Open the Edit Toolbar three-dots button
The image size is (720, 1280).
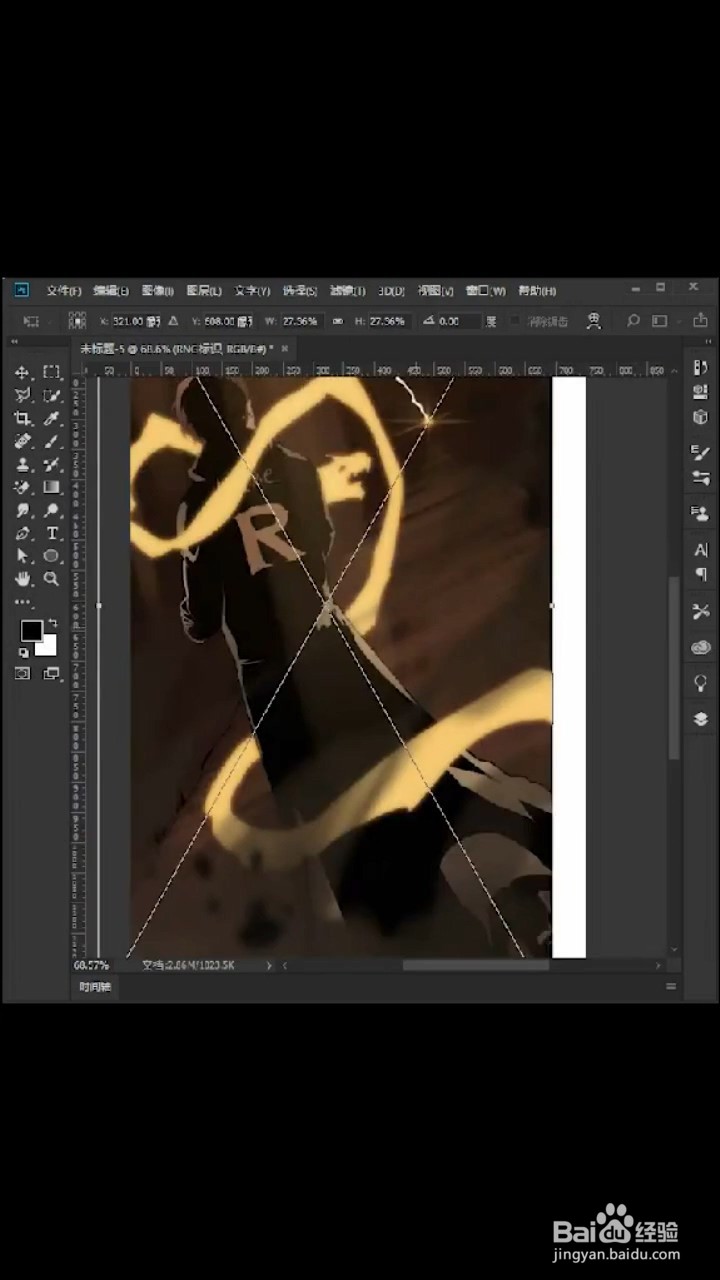click(22, 603)
